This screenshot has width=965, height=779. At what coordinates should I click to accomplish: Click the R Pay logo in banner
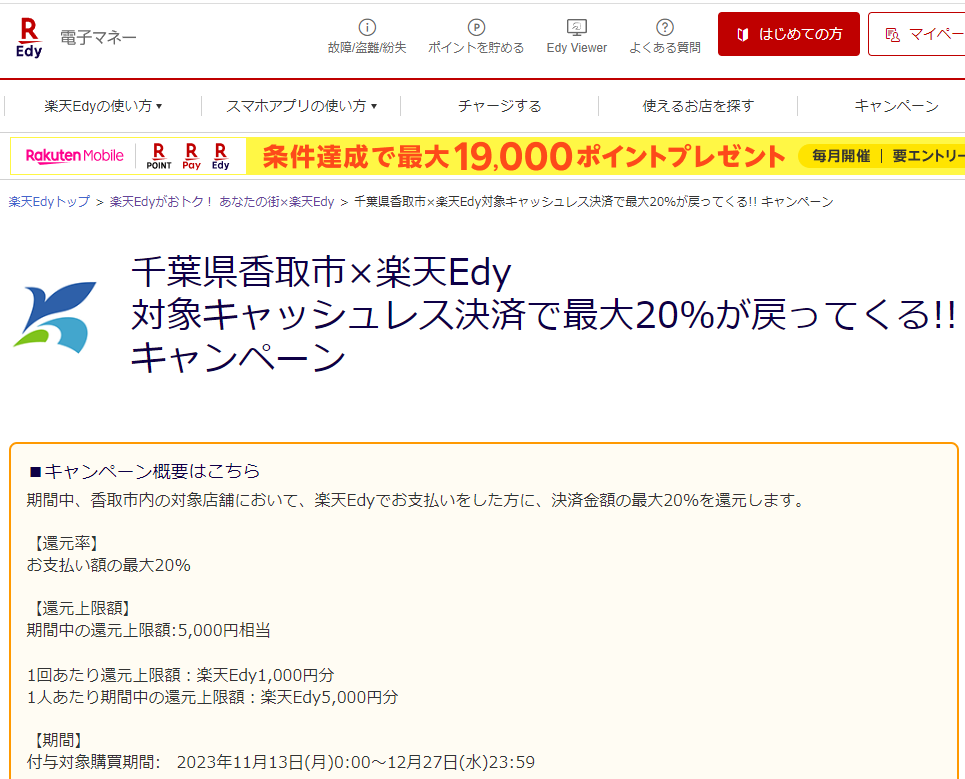pyautogui.click(x=191, y=156)
